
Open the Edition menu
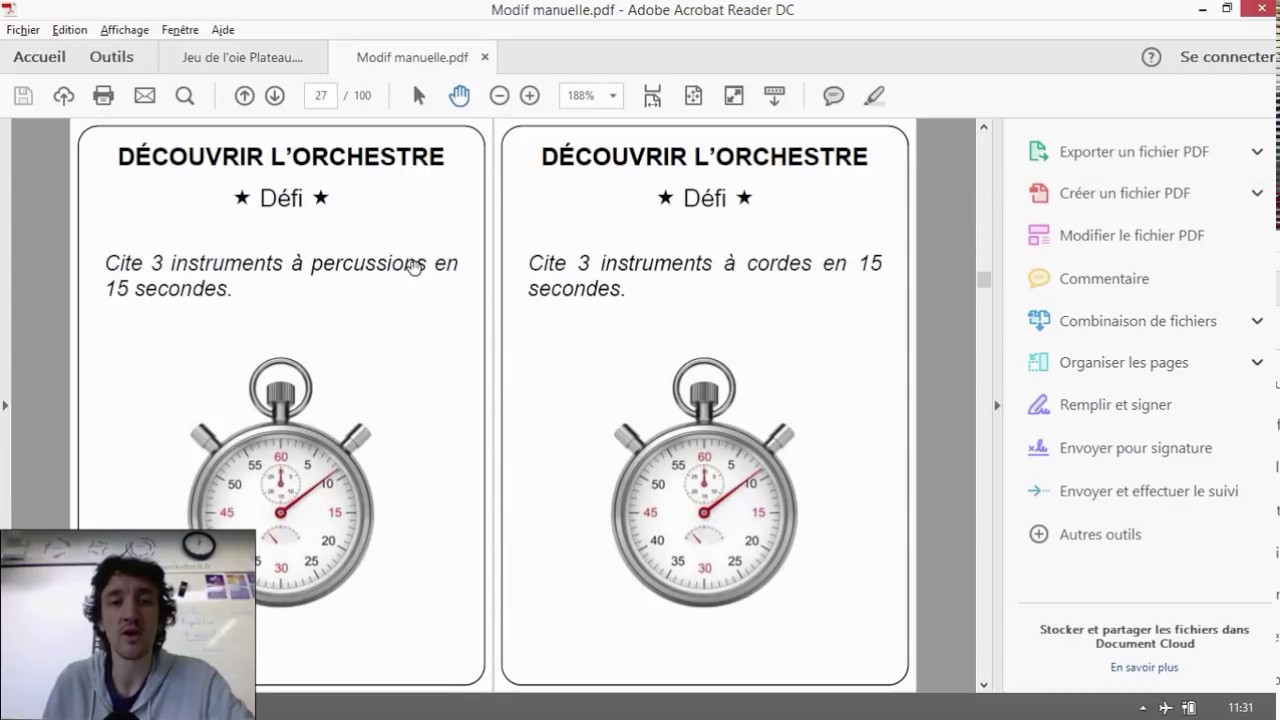[x=70, y=30]
